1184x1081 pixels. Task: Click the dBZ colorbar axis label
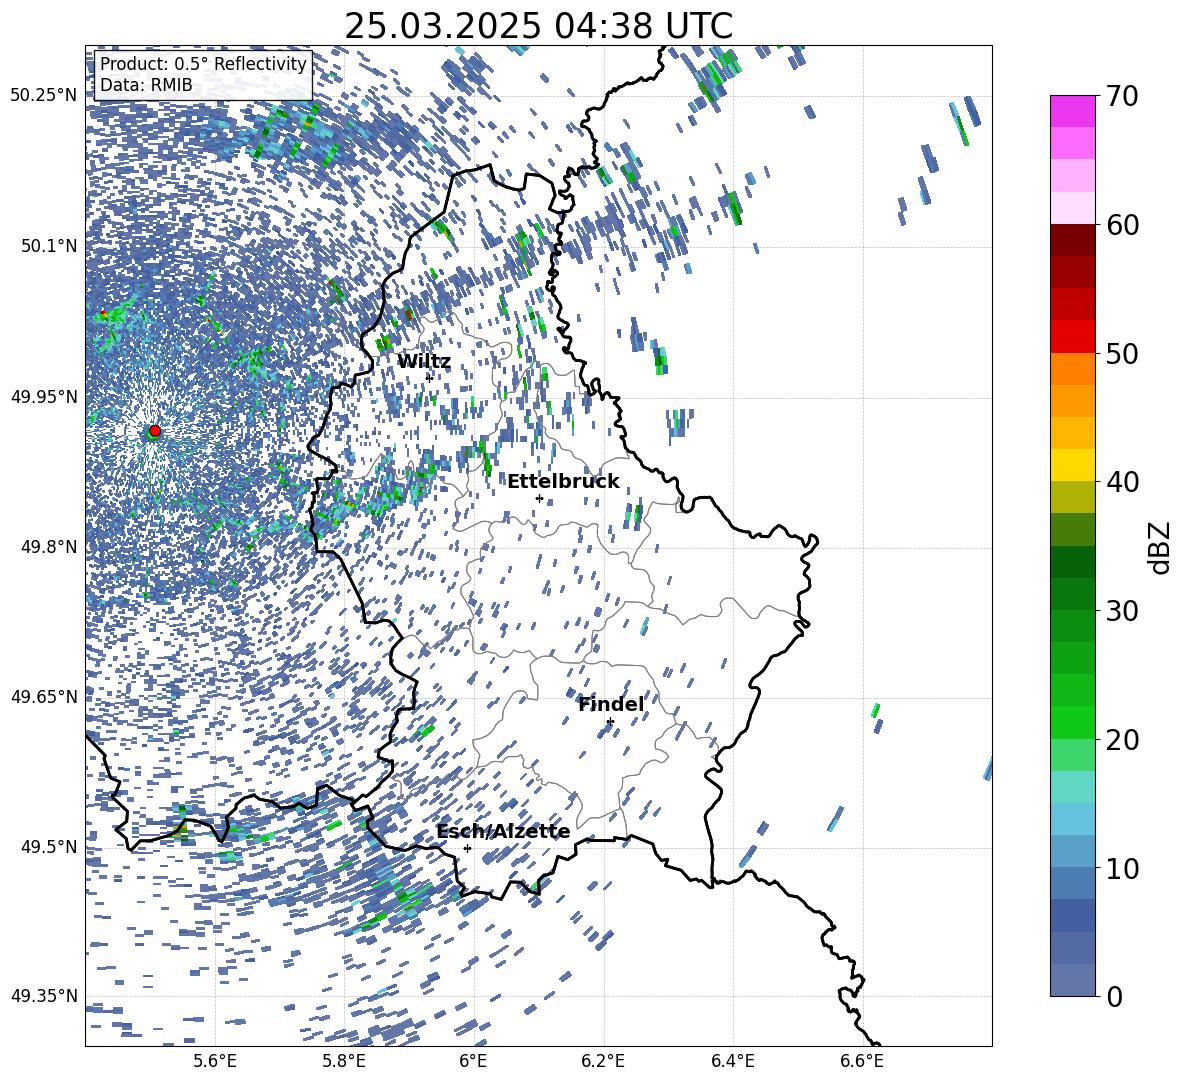coord(1161,547)
